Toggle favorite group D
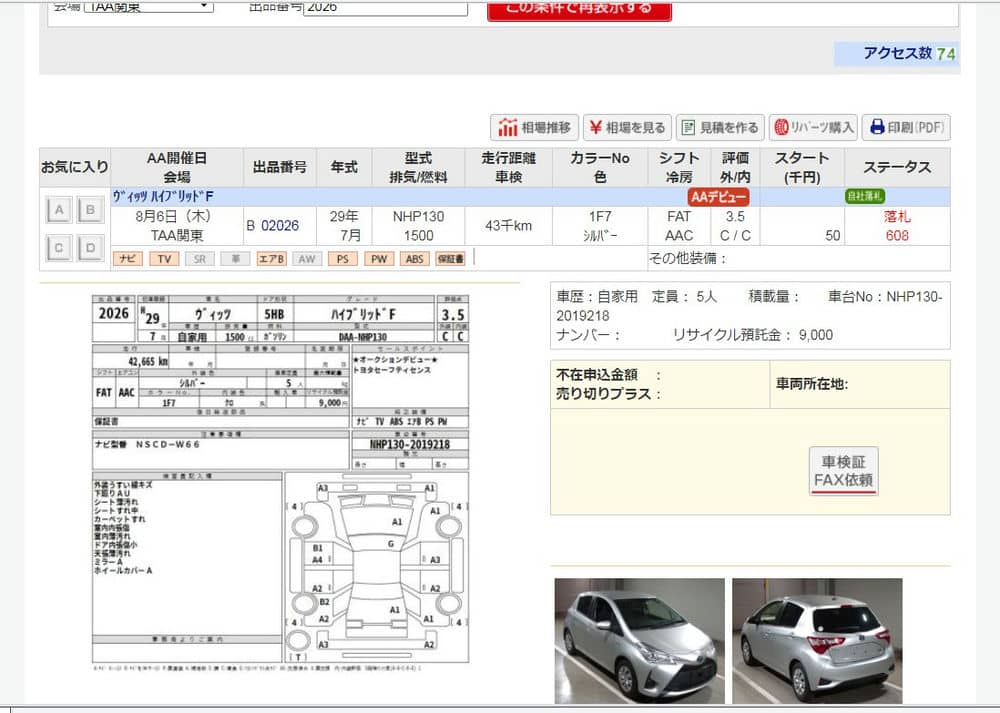 tap(90, 247)
